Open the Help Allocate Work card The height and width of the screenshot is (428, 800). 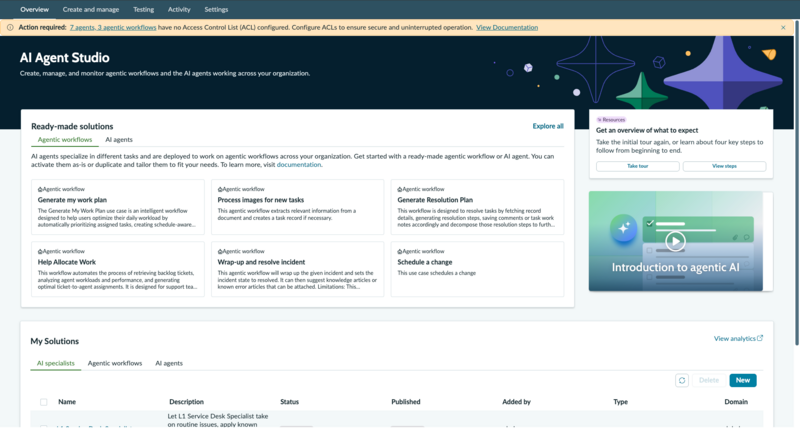(118, 269)
